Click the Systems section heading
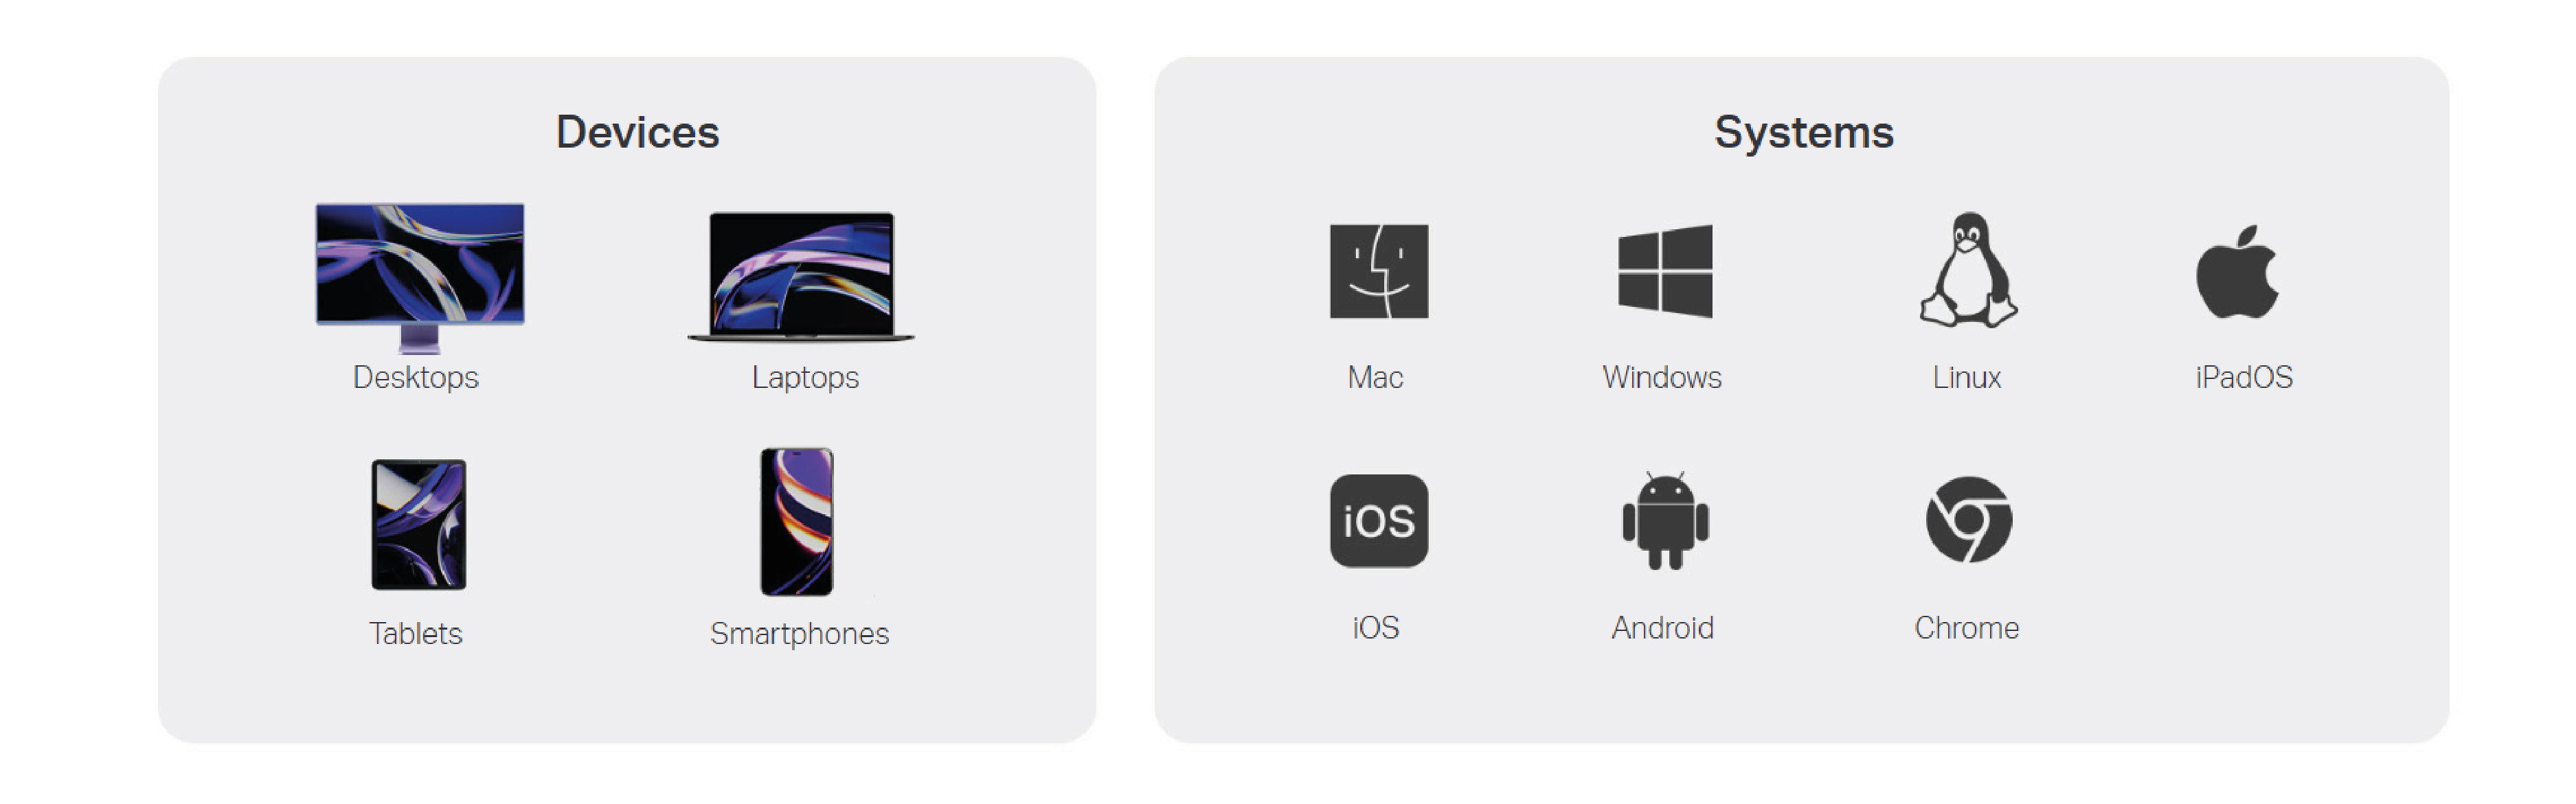This screenshot has height=804, width=2576. point(1804,132)
